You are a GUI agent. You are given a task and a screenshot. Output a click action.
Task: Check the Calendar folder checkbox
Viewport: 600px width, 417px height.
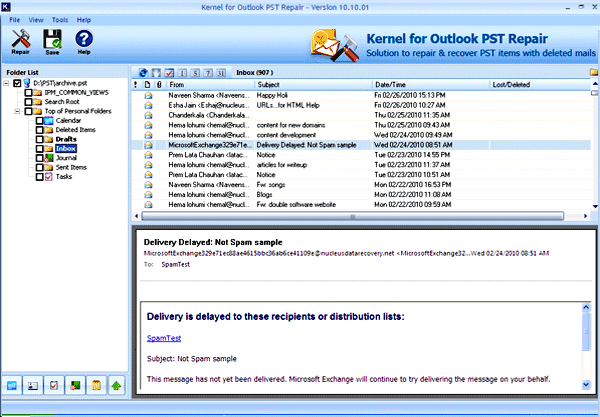[x=39, y=121]
